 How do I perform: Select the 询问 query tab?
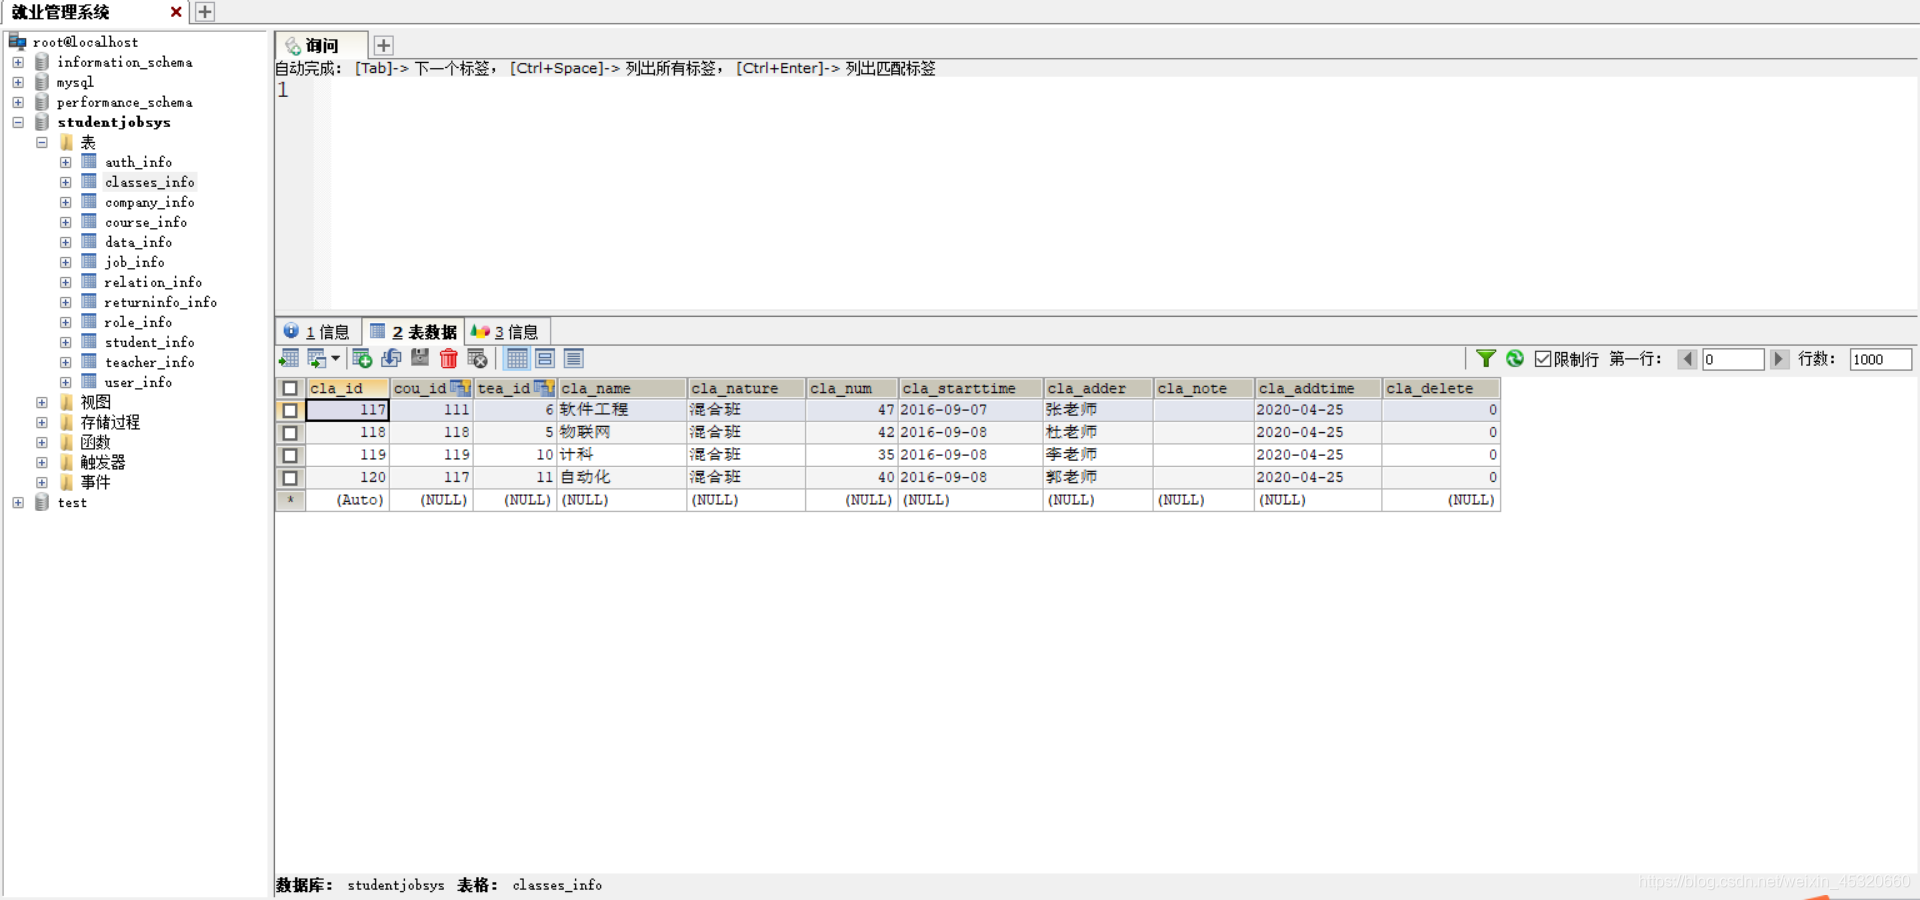point(321,45)
